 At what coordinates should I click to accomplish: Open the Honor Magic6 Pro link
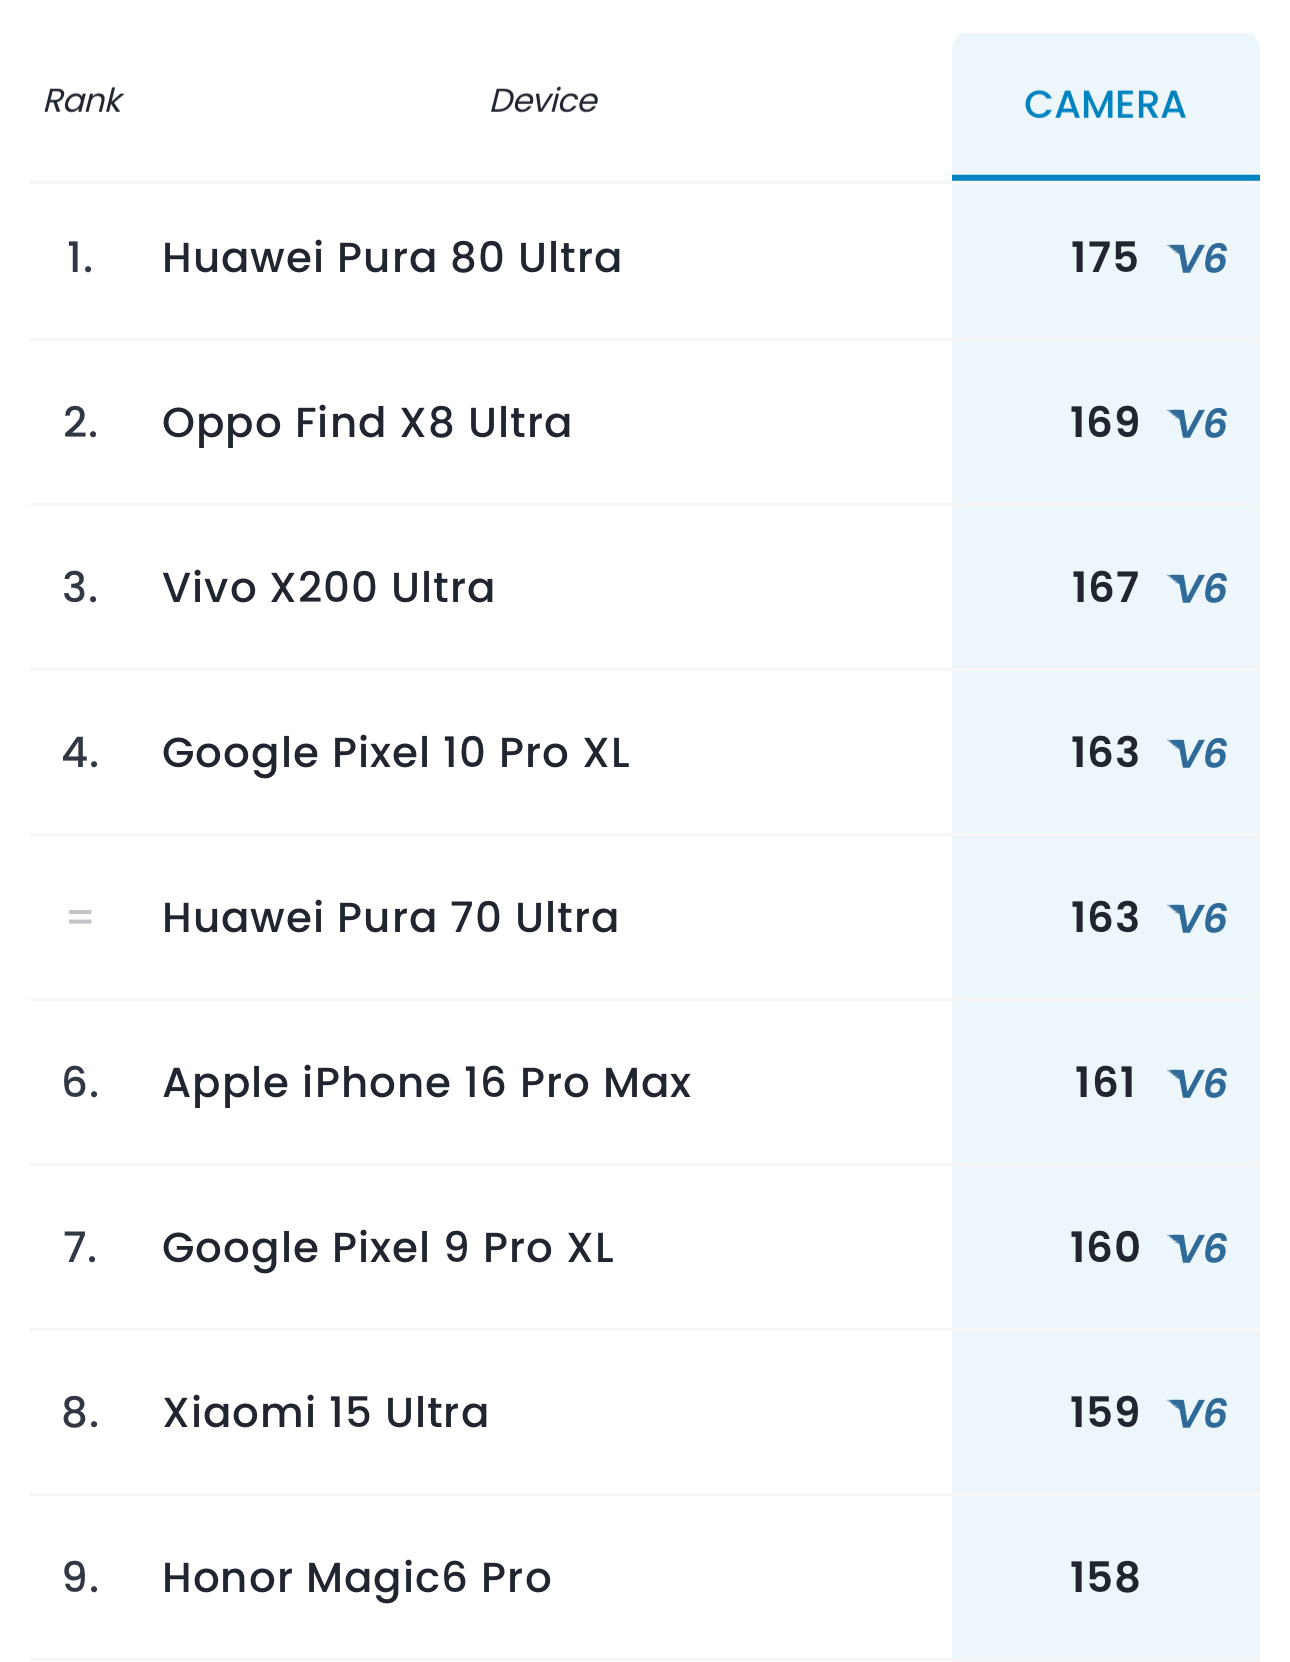coord(357,1578)
